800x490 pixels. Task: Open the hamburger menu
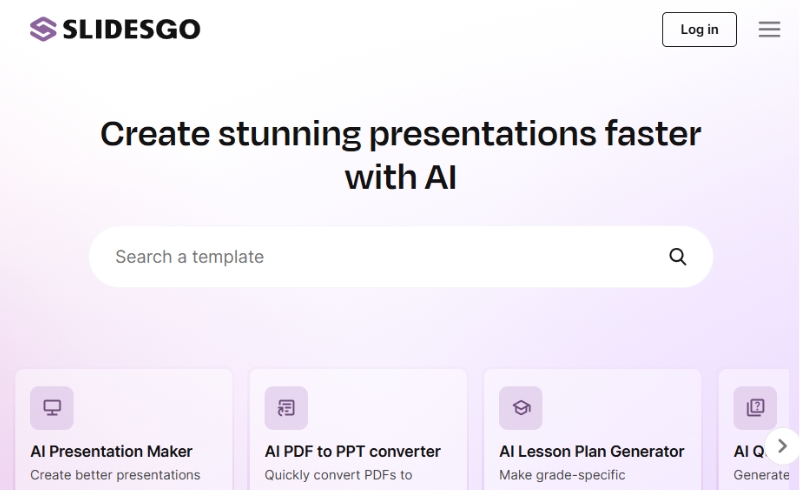click(x=769, y=29)
